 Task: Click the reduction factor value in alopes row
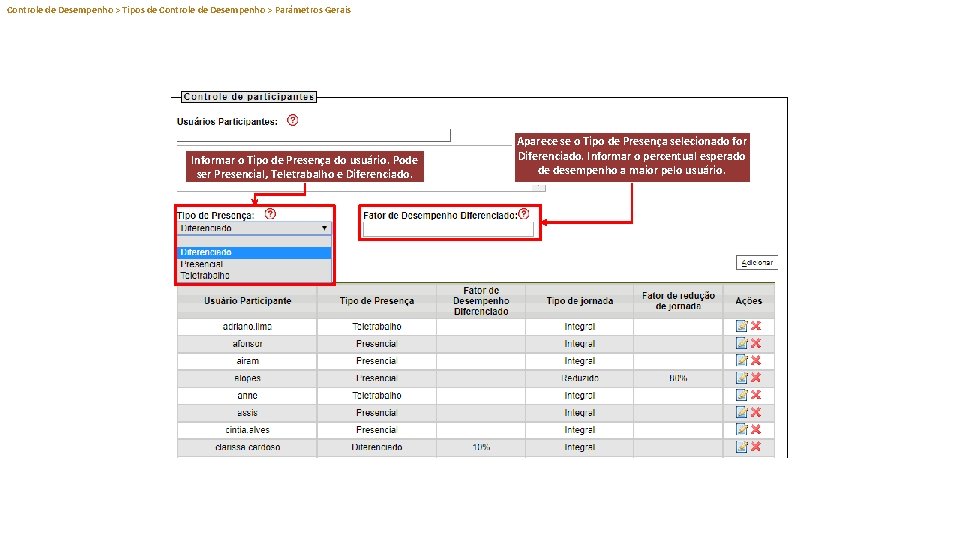(x=678, y=378)
